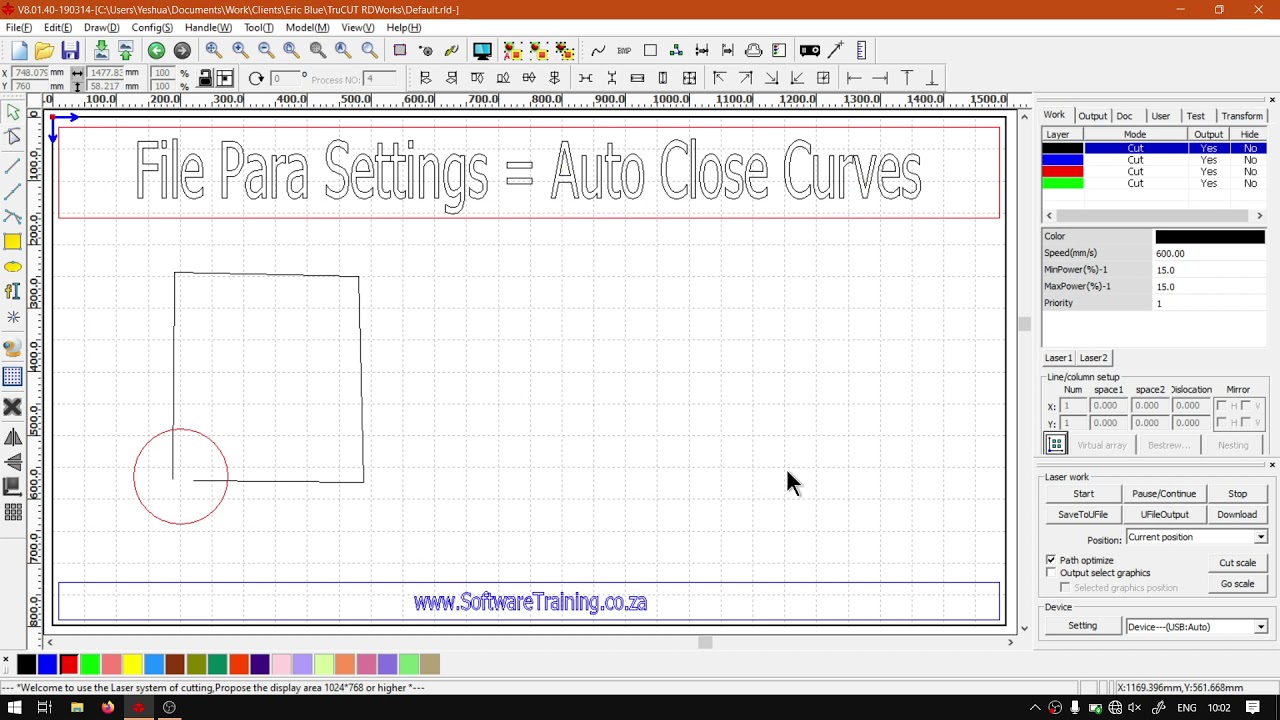
Task: Click the device Setting button
Action: coord(1083,626)
